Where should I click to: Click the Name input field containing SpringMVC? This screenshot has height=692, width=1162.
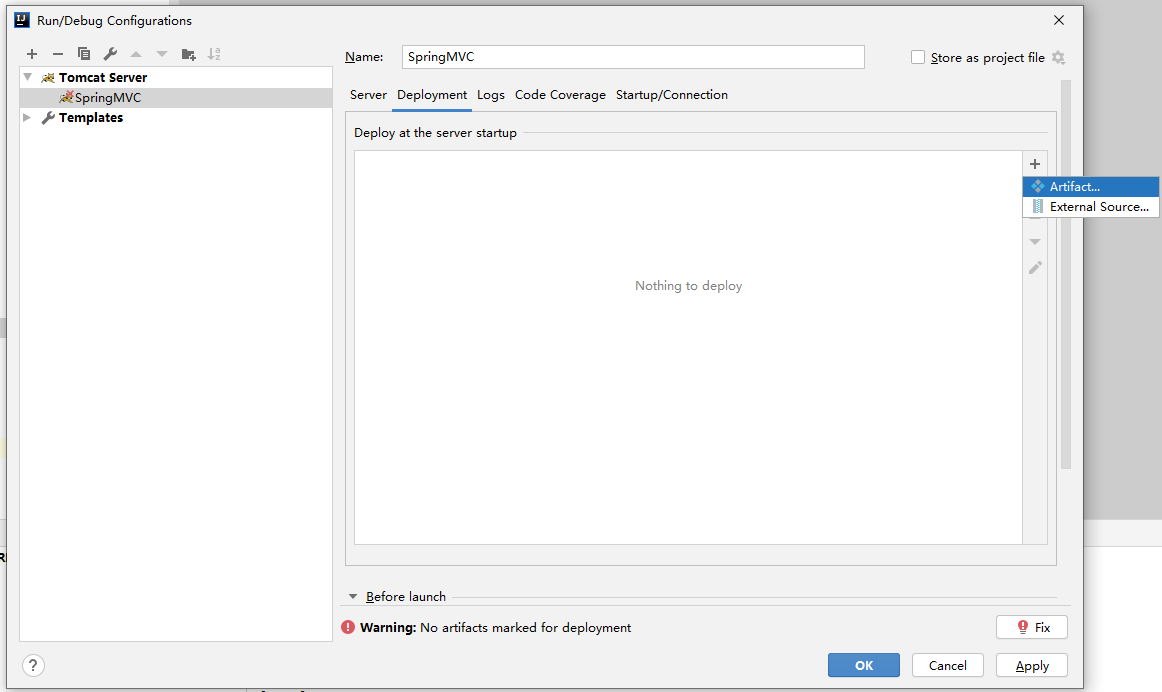634,57
